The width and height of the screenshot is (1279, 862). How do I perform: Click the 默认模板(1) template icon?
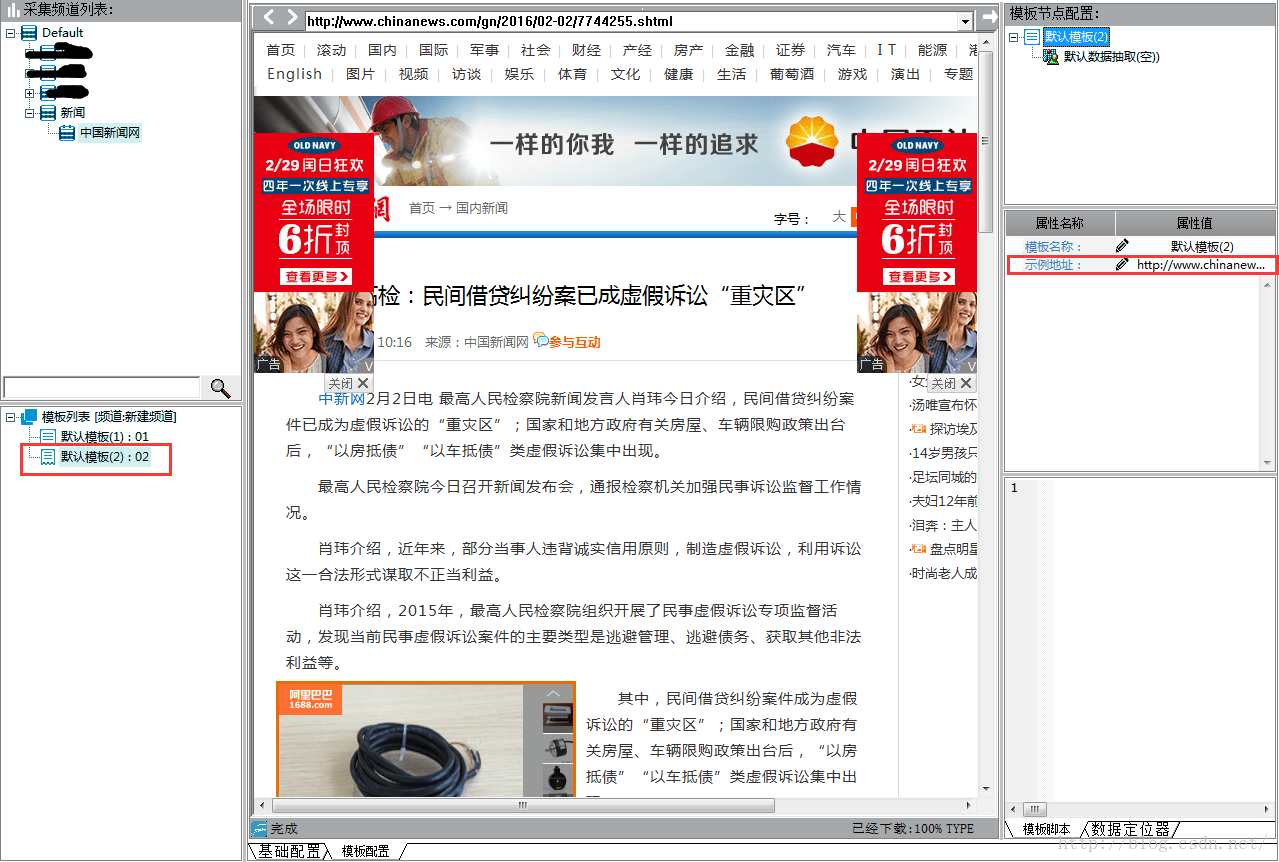pyautogui.click(x=48, y=437)
